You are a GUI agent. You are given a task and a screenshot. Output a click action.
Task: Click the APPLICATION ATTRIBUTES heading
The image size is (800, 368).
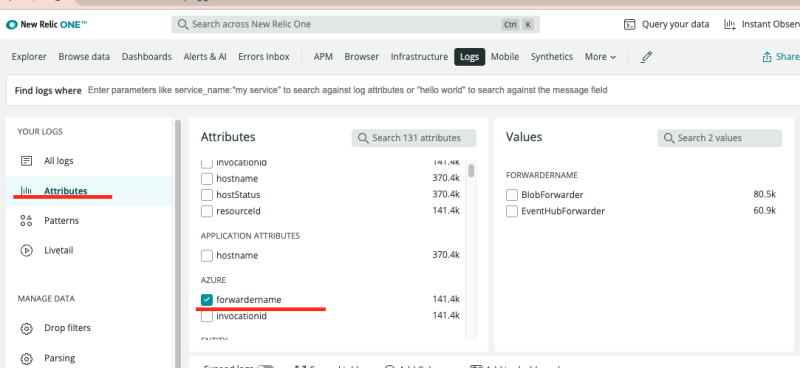[x=250, y=236]
